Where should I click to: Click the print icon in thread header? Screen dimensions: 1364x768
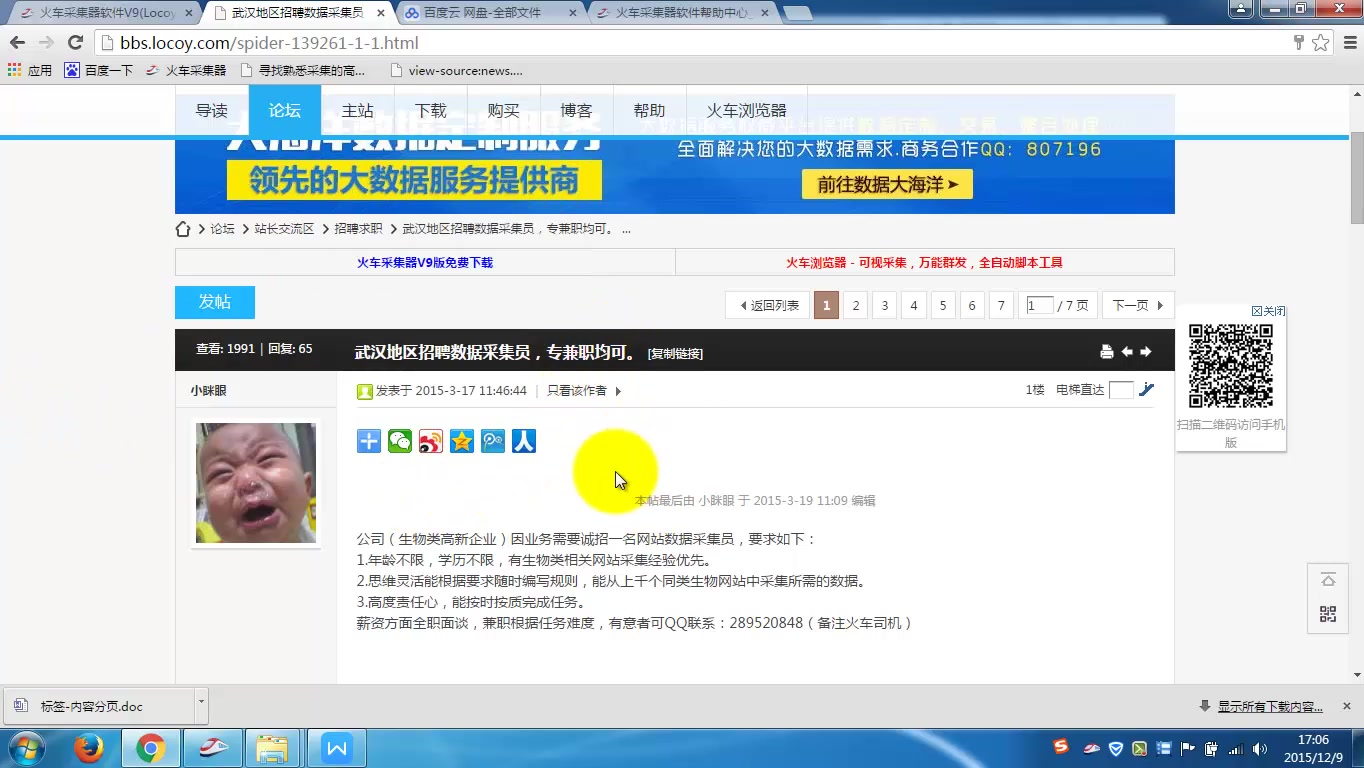pos(1106,351)
